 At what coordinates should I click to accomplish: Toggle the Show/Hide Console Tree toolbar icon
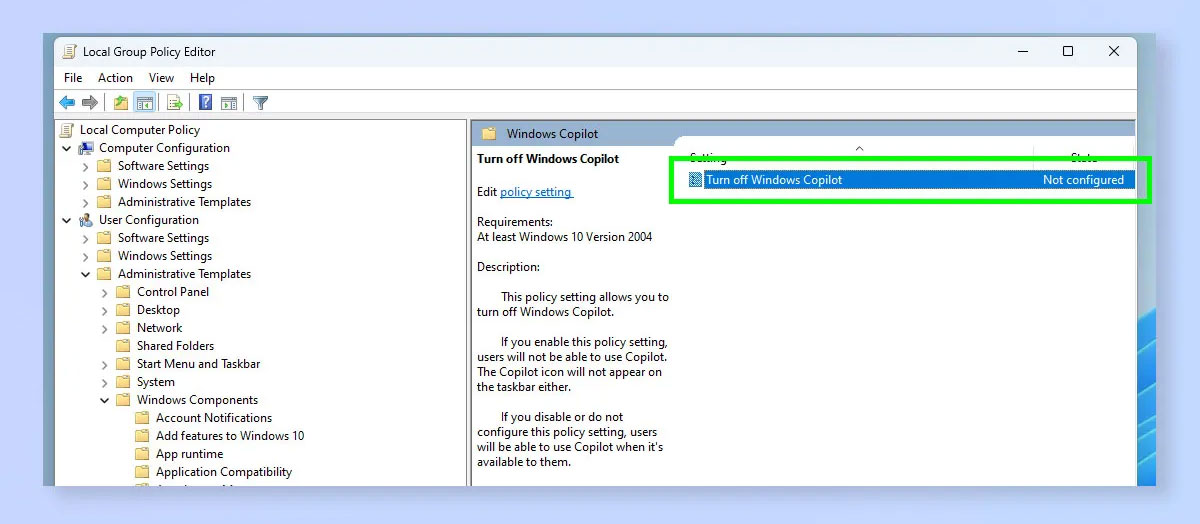(144, 102)
